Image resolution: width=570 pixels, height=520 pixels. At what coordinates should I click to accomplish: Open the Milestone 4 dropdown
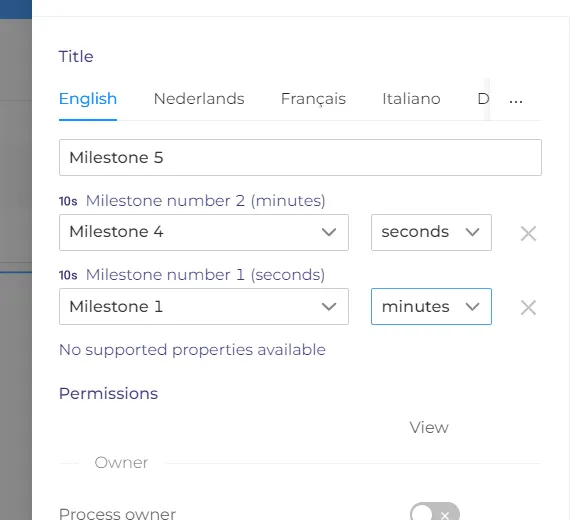pyautogui.click(x=204, y=232)
